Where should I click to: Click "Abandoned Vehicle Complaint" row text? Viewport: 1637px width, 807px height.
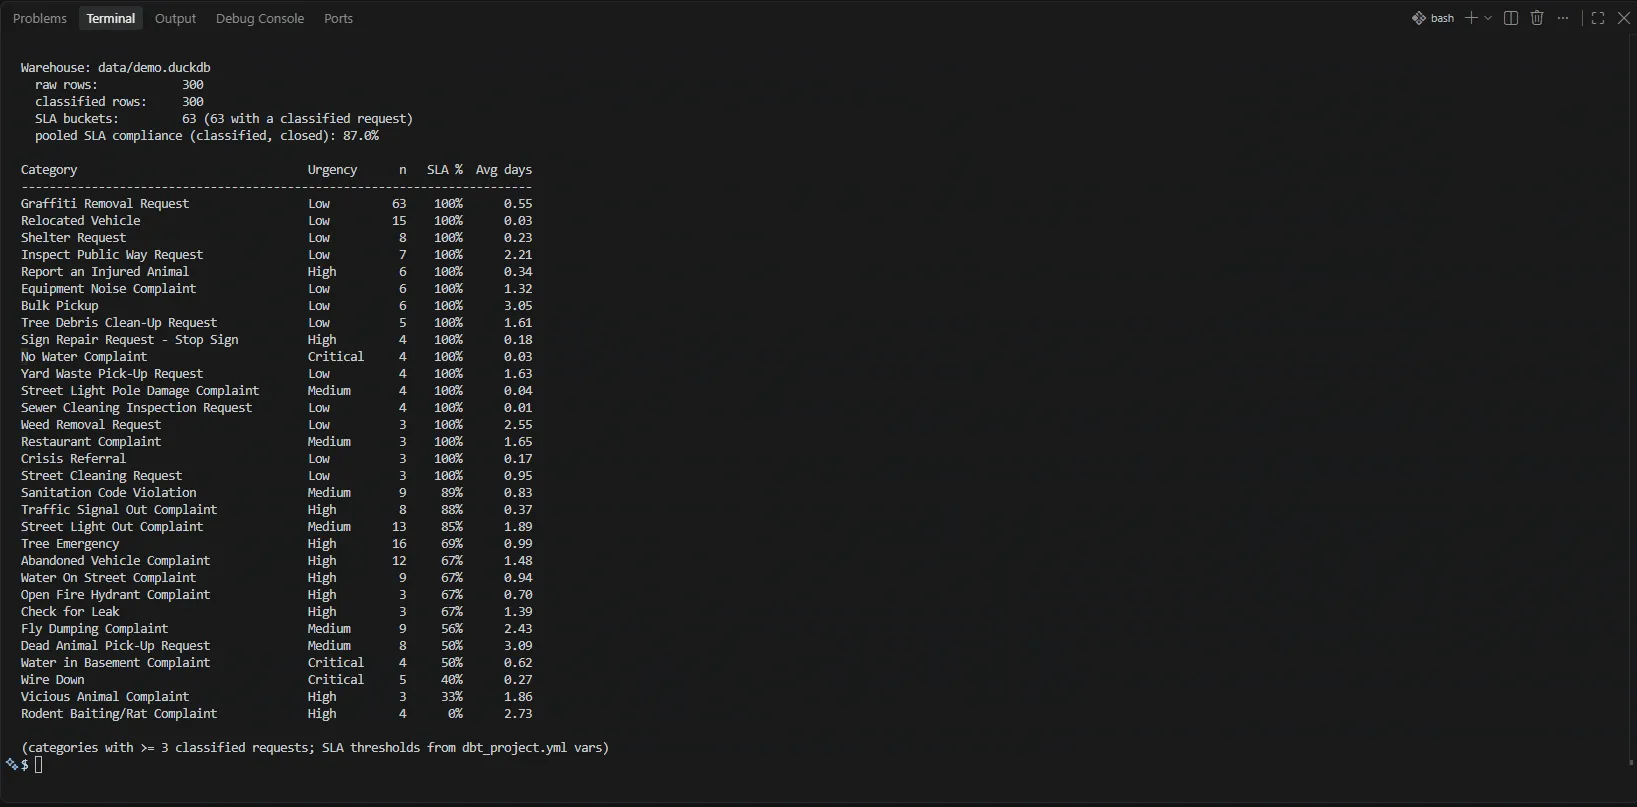[x=116, y=561]
